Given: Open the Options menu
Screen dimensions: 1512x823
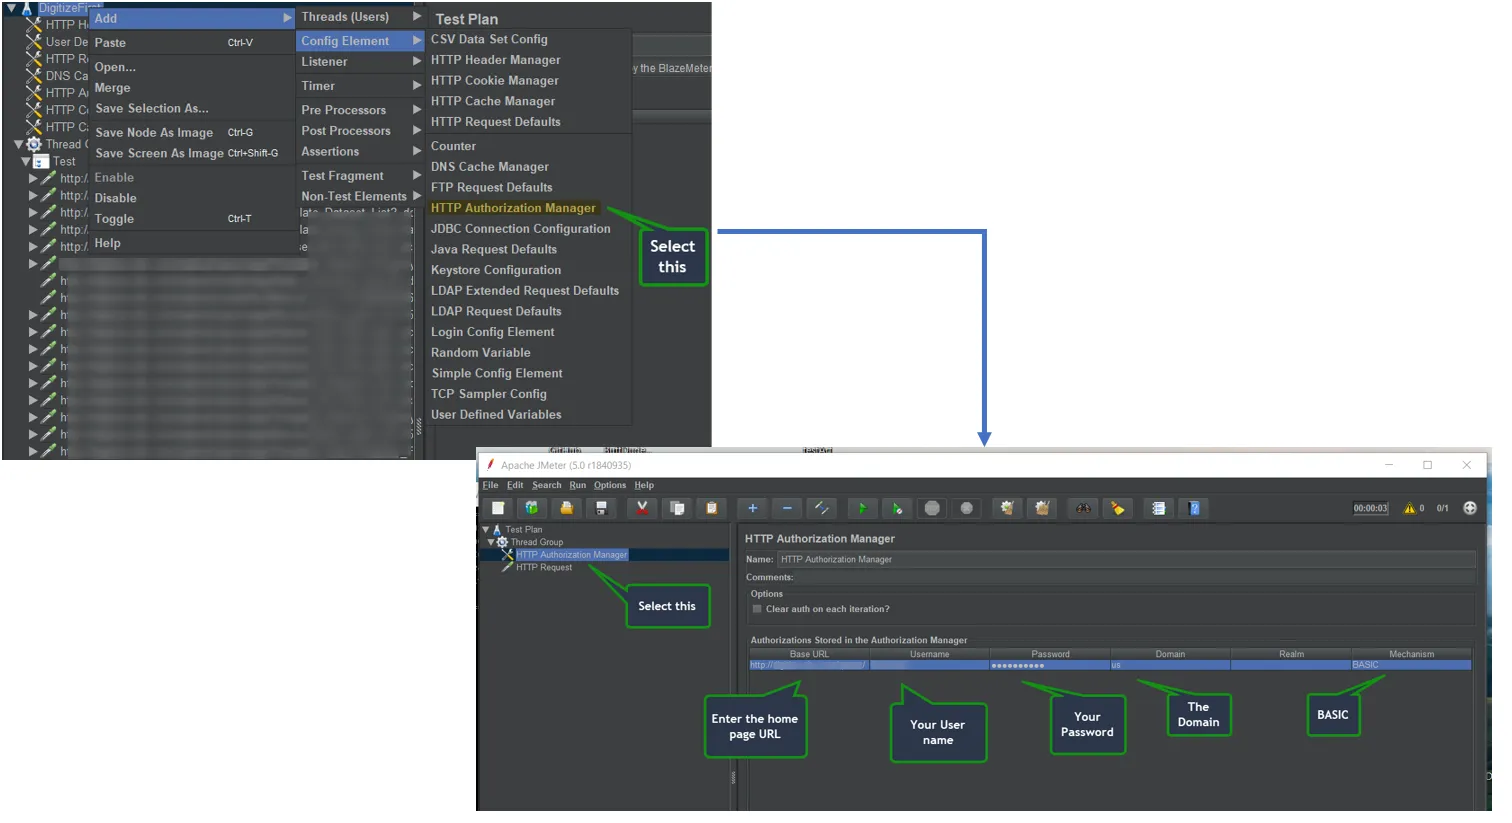Looking at the screenshot, I should click(610, 485).
